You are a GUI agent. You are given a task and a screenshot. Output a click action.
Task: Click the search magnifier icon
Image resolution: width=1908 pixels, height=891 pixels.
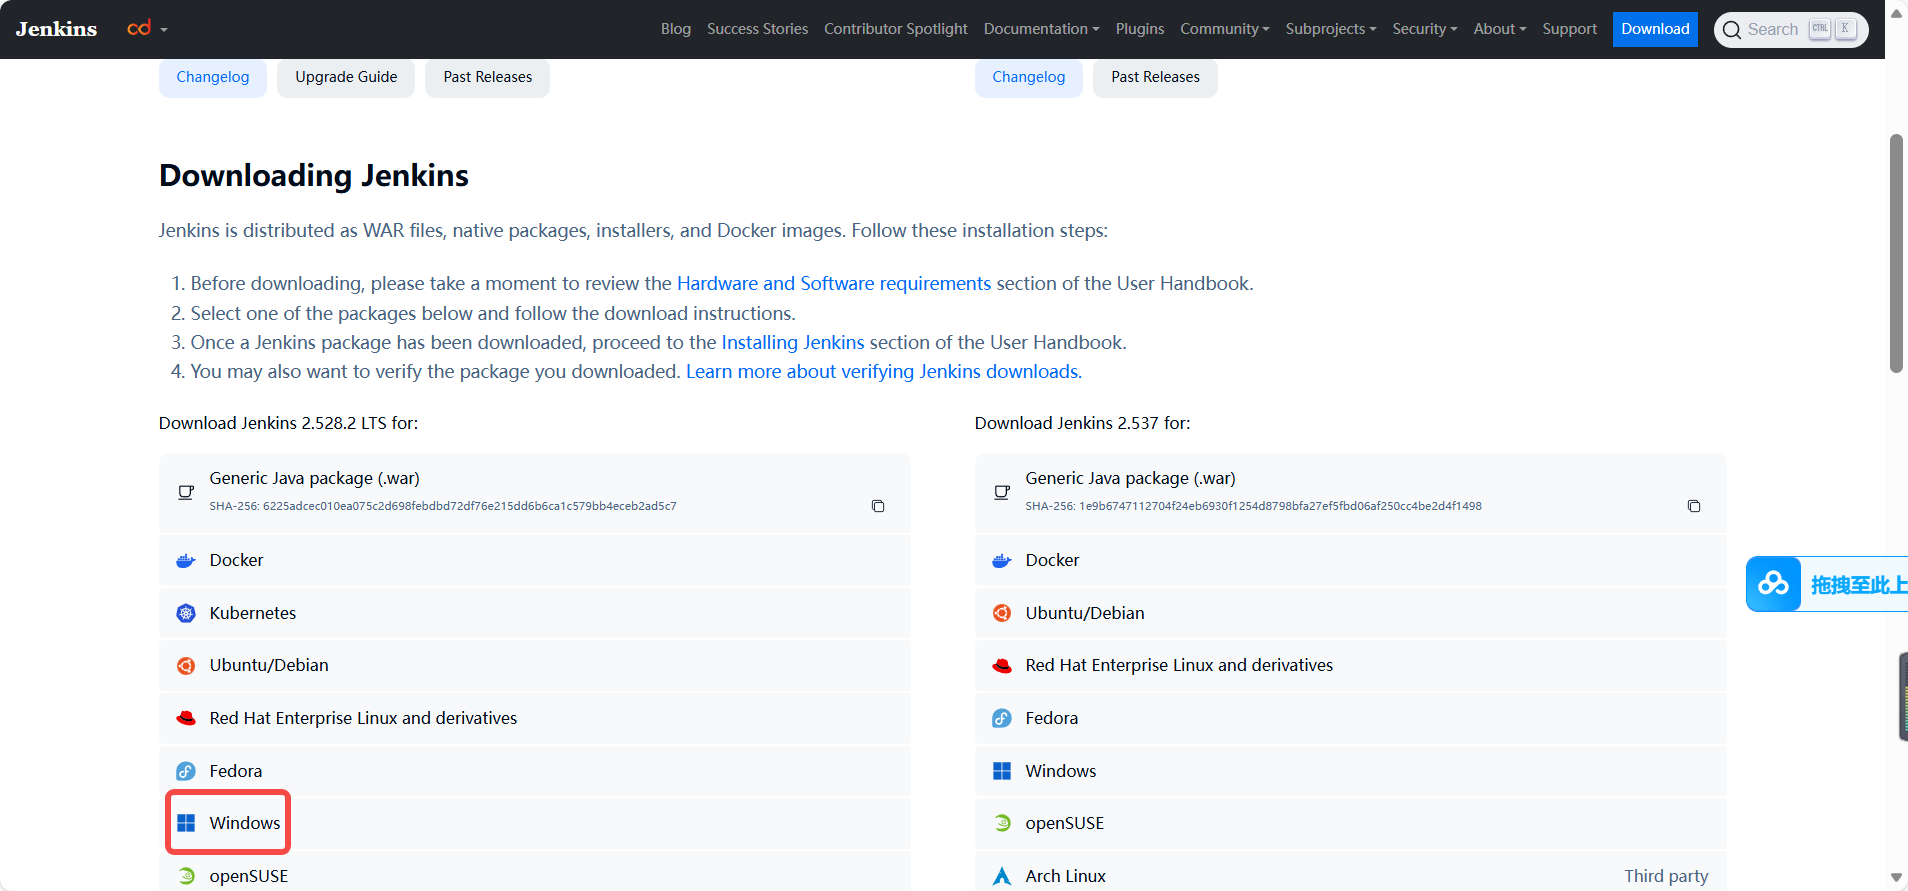1732,30
